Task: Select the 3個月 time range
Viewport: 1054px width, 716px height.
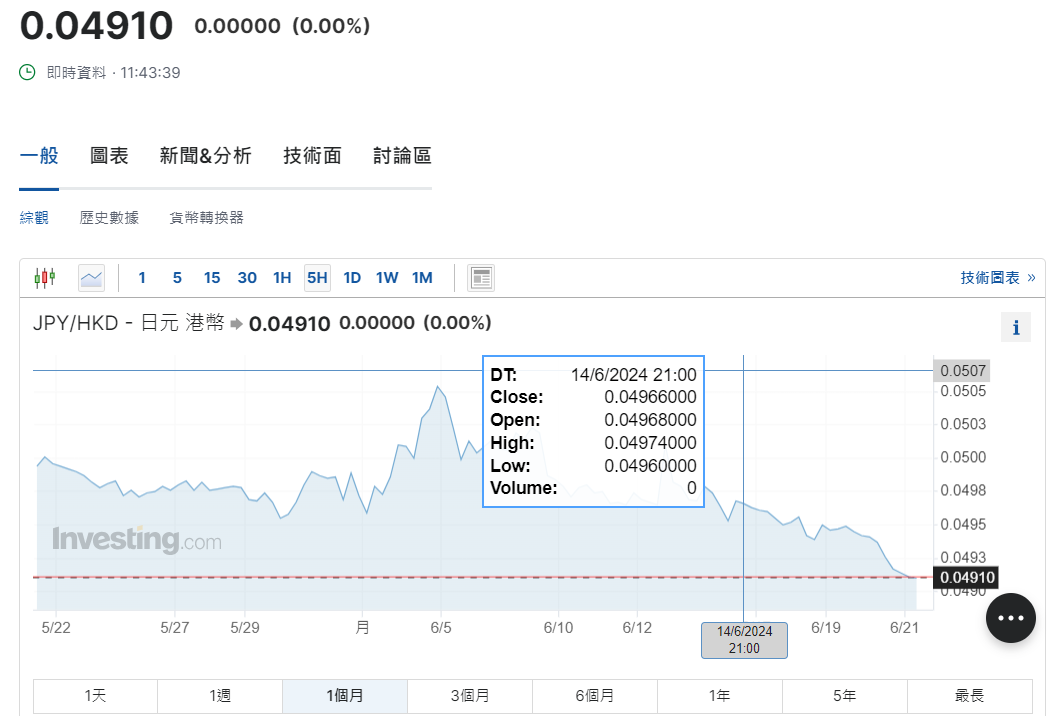Action: click(x=469, y=696)
